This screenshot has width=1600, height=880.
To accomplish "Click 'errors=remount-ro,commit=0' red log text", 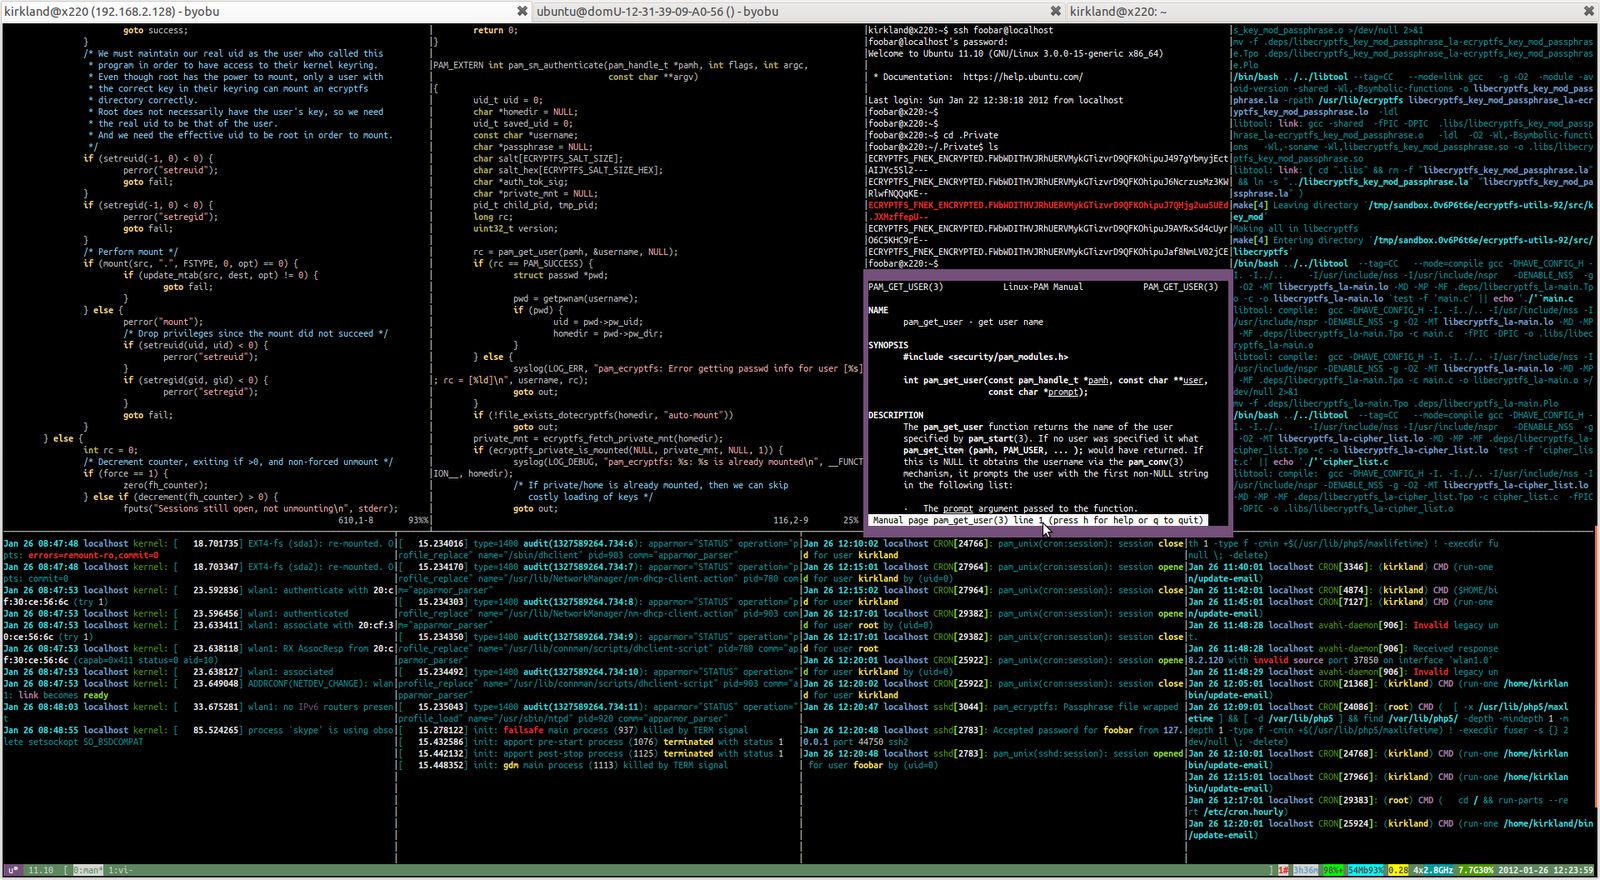I will tap(94, 555).
